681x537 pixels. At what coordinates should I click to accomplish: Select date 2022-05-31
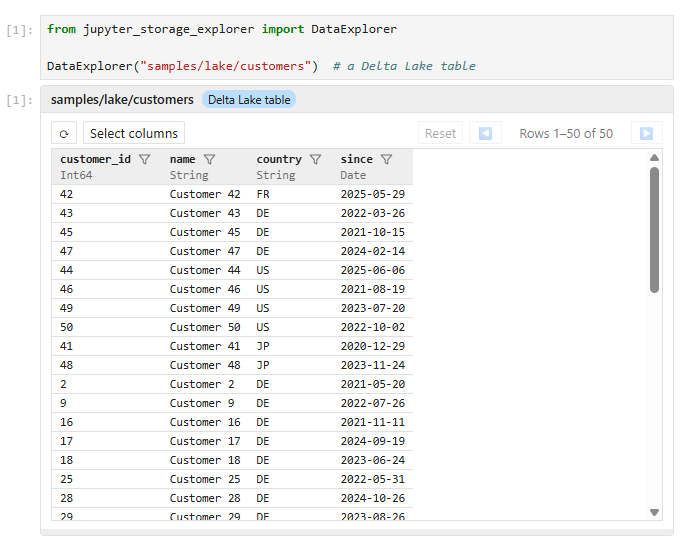(373, 479)
